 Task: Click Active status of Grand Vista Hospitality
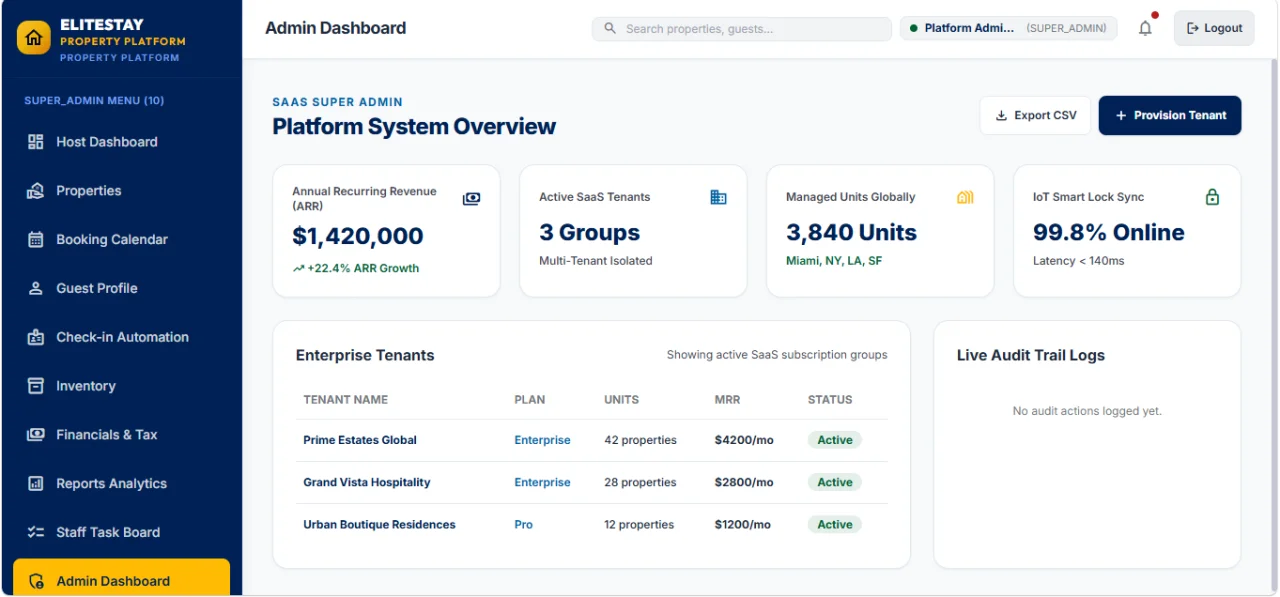pos(835,482)
